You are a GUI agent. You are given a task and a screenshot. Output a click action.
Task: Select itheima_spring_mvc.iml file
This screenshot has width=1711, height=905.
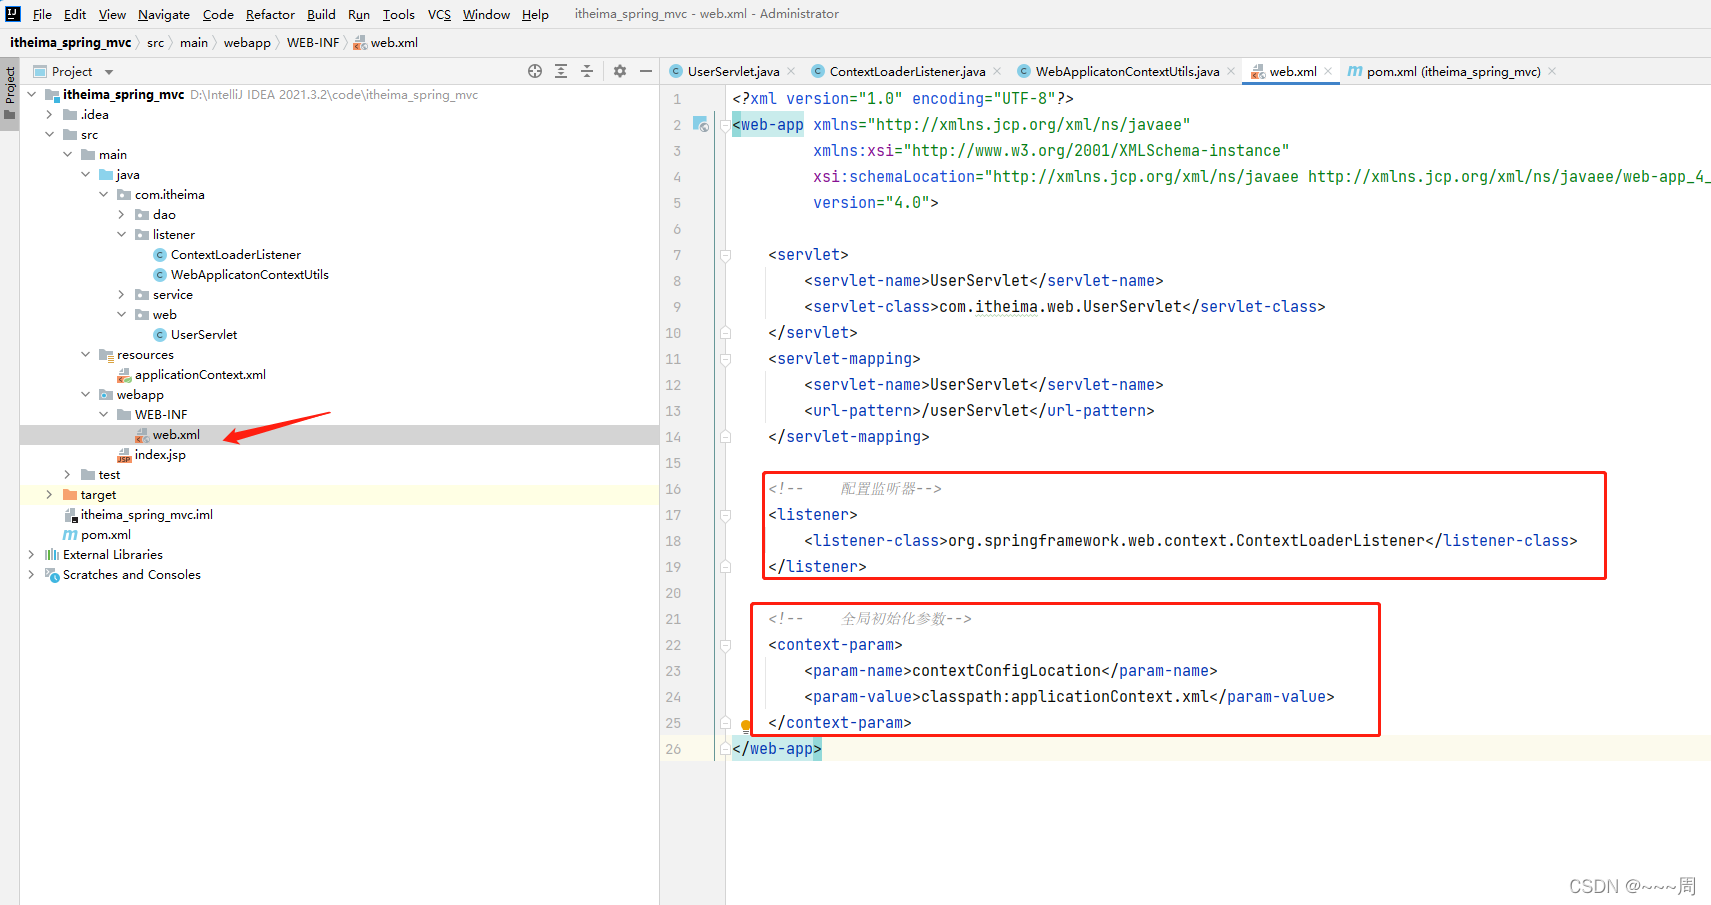tap(146, 514)
